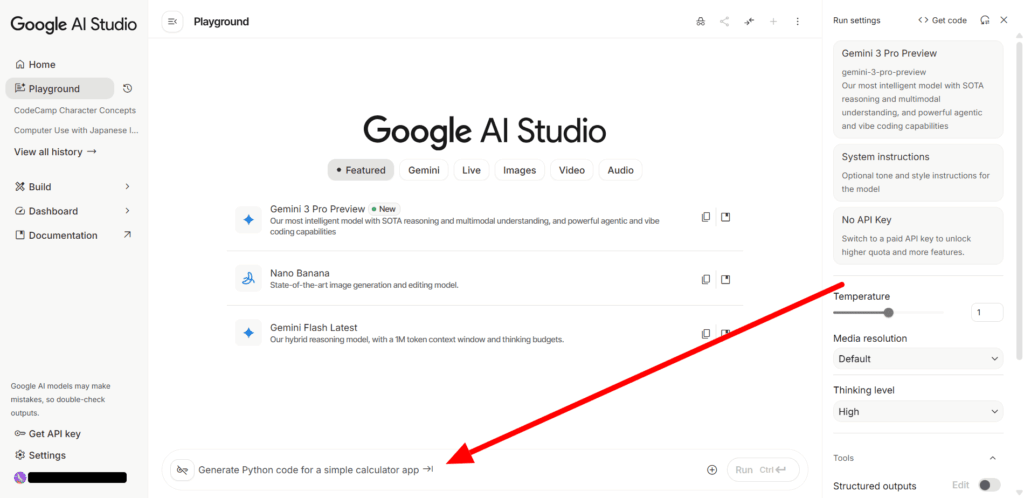Click the add media plus icon in prompt bar

tap(712, 470)
